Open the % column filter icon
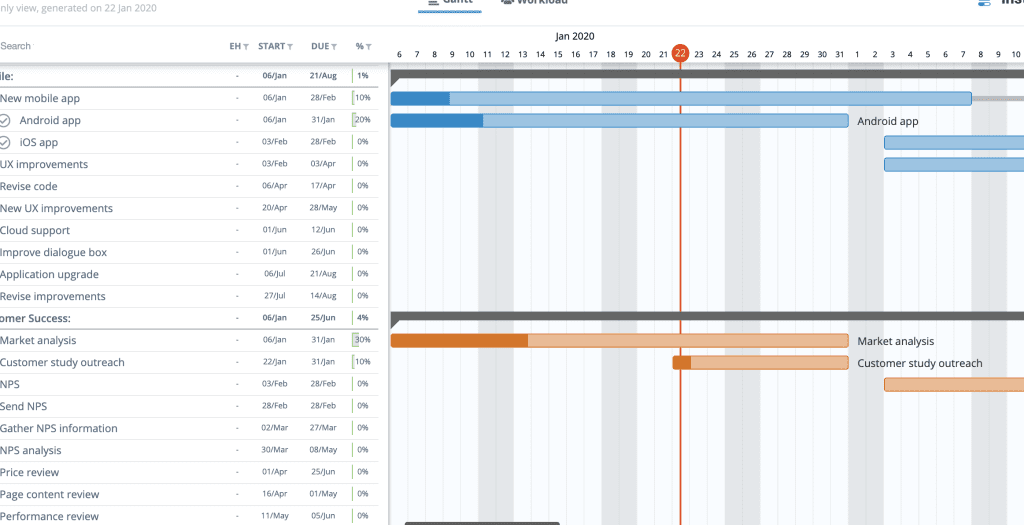1024x525 pixels. (368, 47)
